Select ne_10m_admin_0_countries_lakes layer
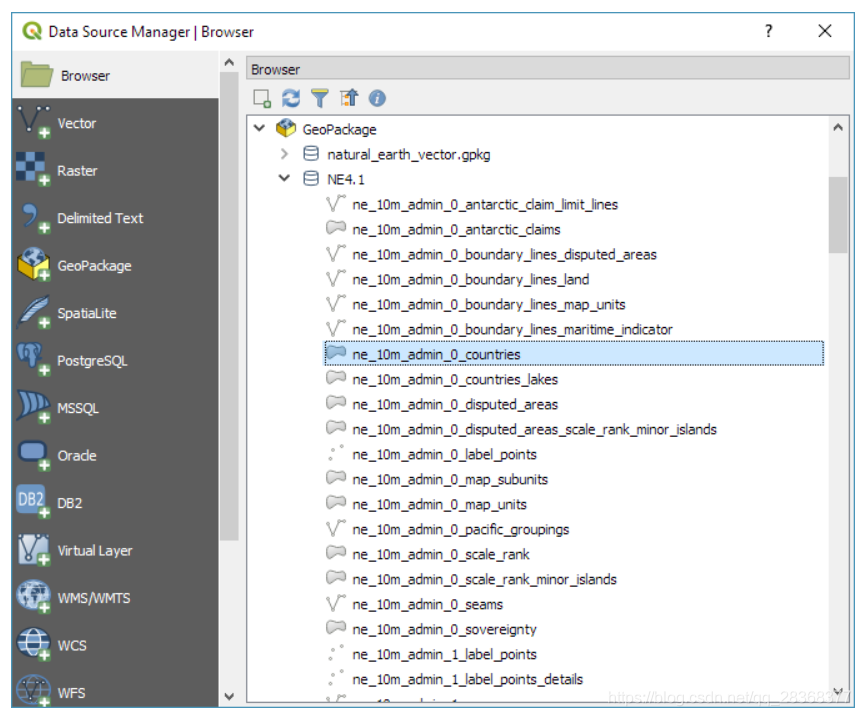Image resolution: width=861 pixels, height=716 pixels. [x=455, y=379]
